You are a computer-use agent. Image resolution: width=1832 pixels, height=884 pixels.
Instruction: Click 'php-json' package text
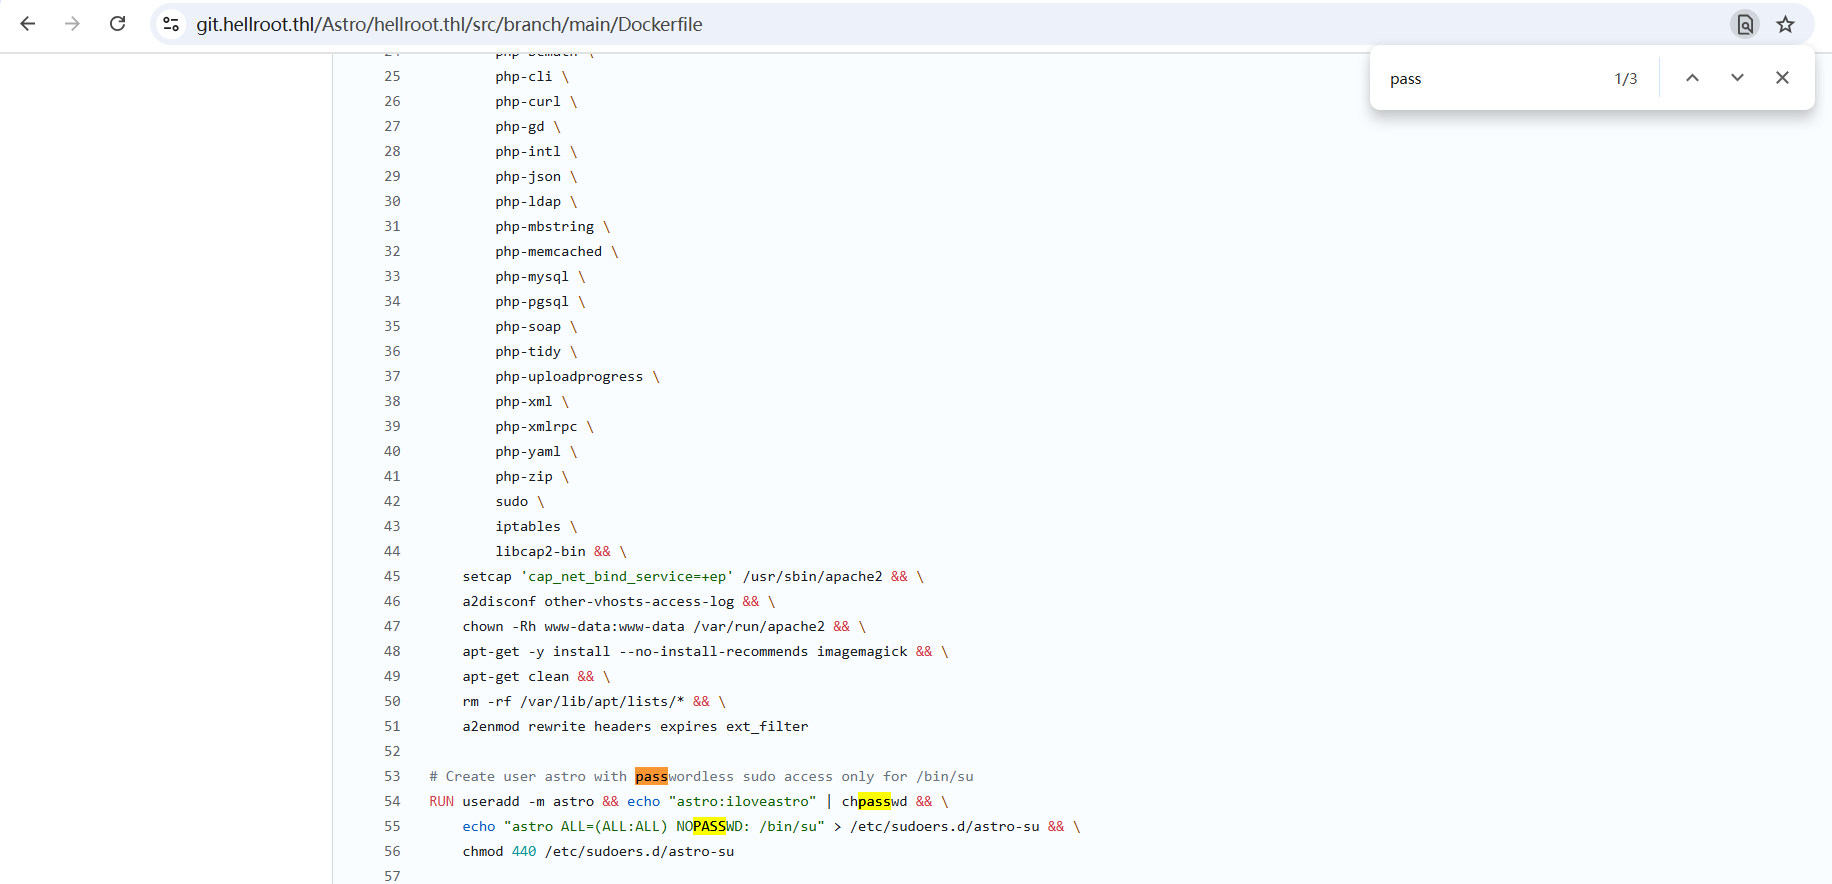[528, 176]
